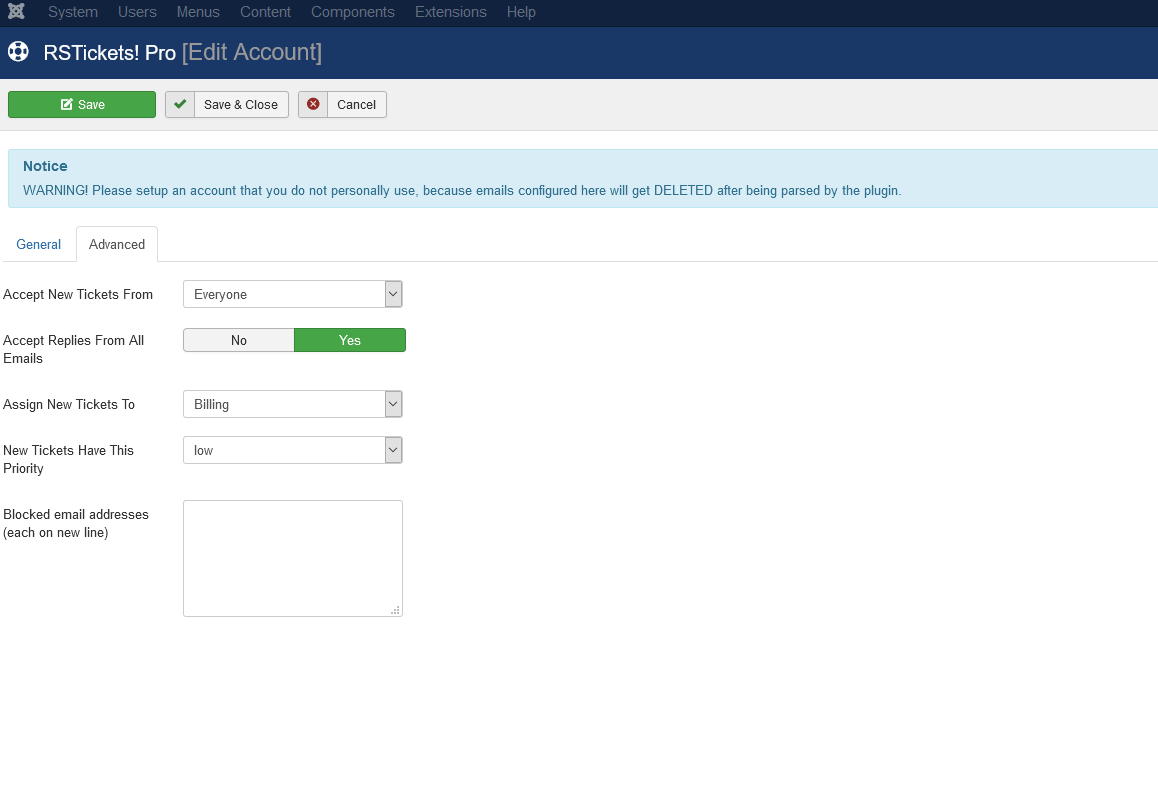Open New Tickets Priority dropdown
Image resolution: width=1158 pixels, height=787 pixels.
[292, 450]
